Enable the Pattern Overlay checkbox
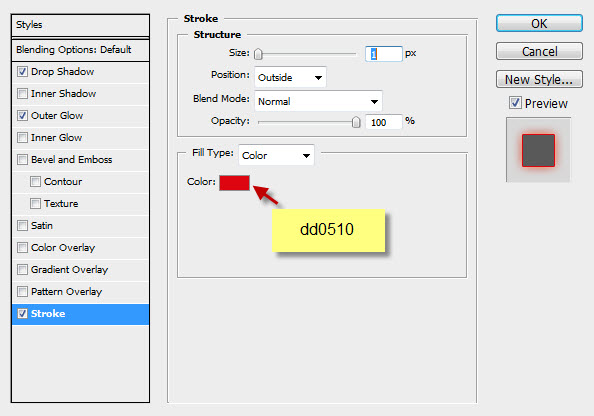 22,291
